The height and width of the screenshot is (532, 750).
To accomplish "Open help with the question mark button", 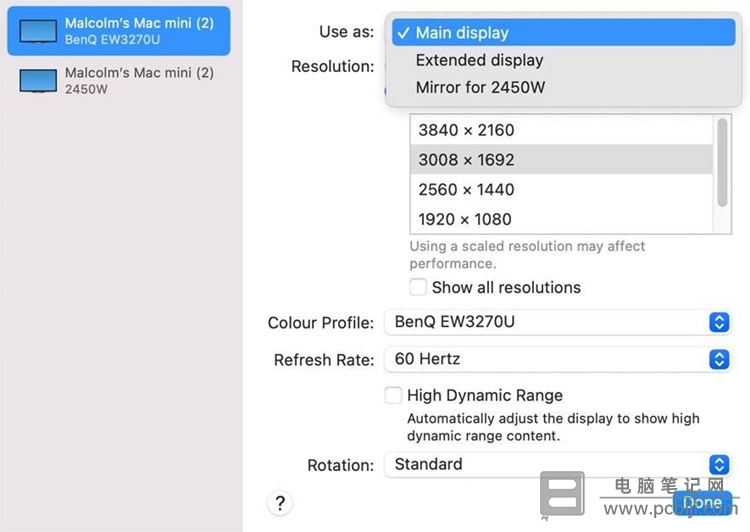I will [x=280, y=503].
